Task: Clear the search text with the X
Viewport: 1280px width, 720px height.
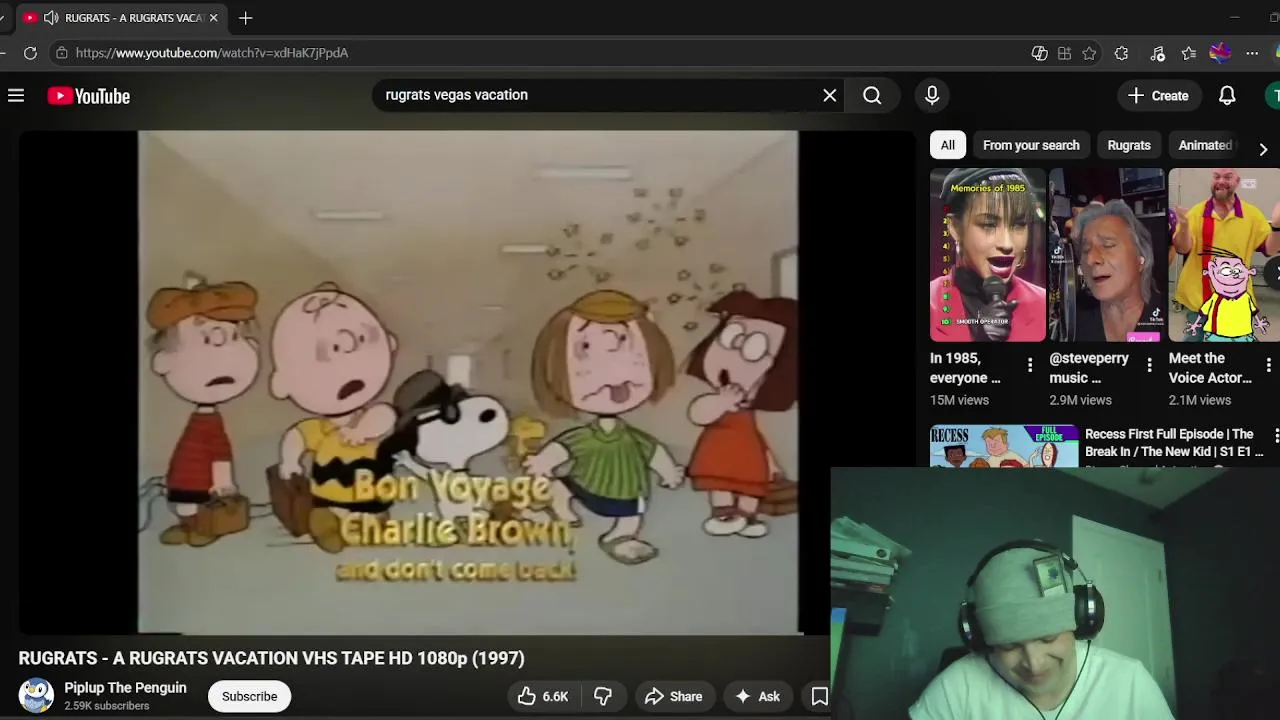Action: click(830, 95)
